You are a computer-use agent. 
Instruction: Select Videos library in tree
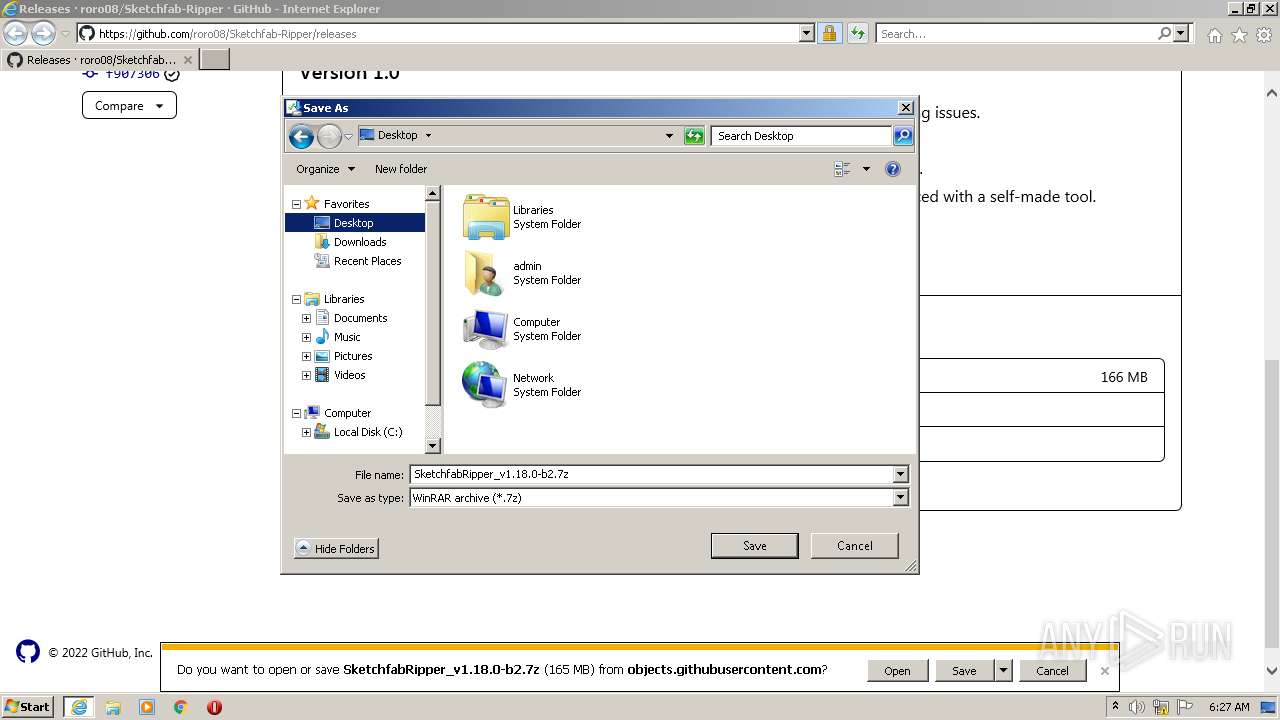click(349, 375)
